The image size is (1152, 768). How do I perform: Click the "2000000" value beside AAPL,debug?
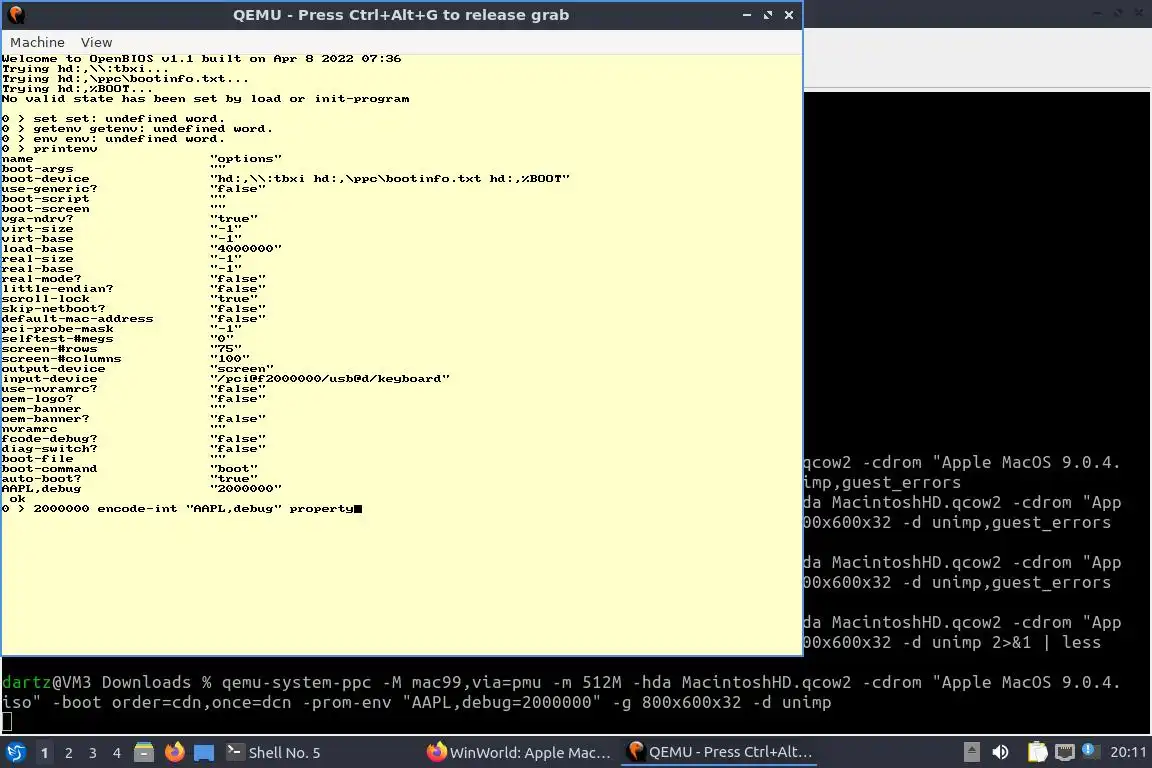pyautogui.click(x=245, y=489)
